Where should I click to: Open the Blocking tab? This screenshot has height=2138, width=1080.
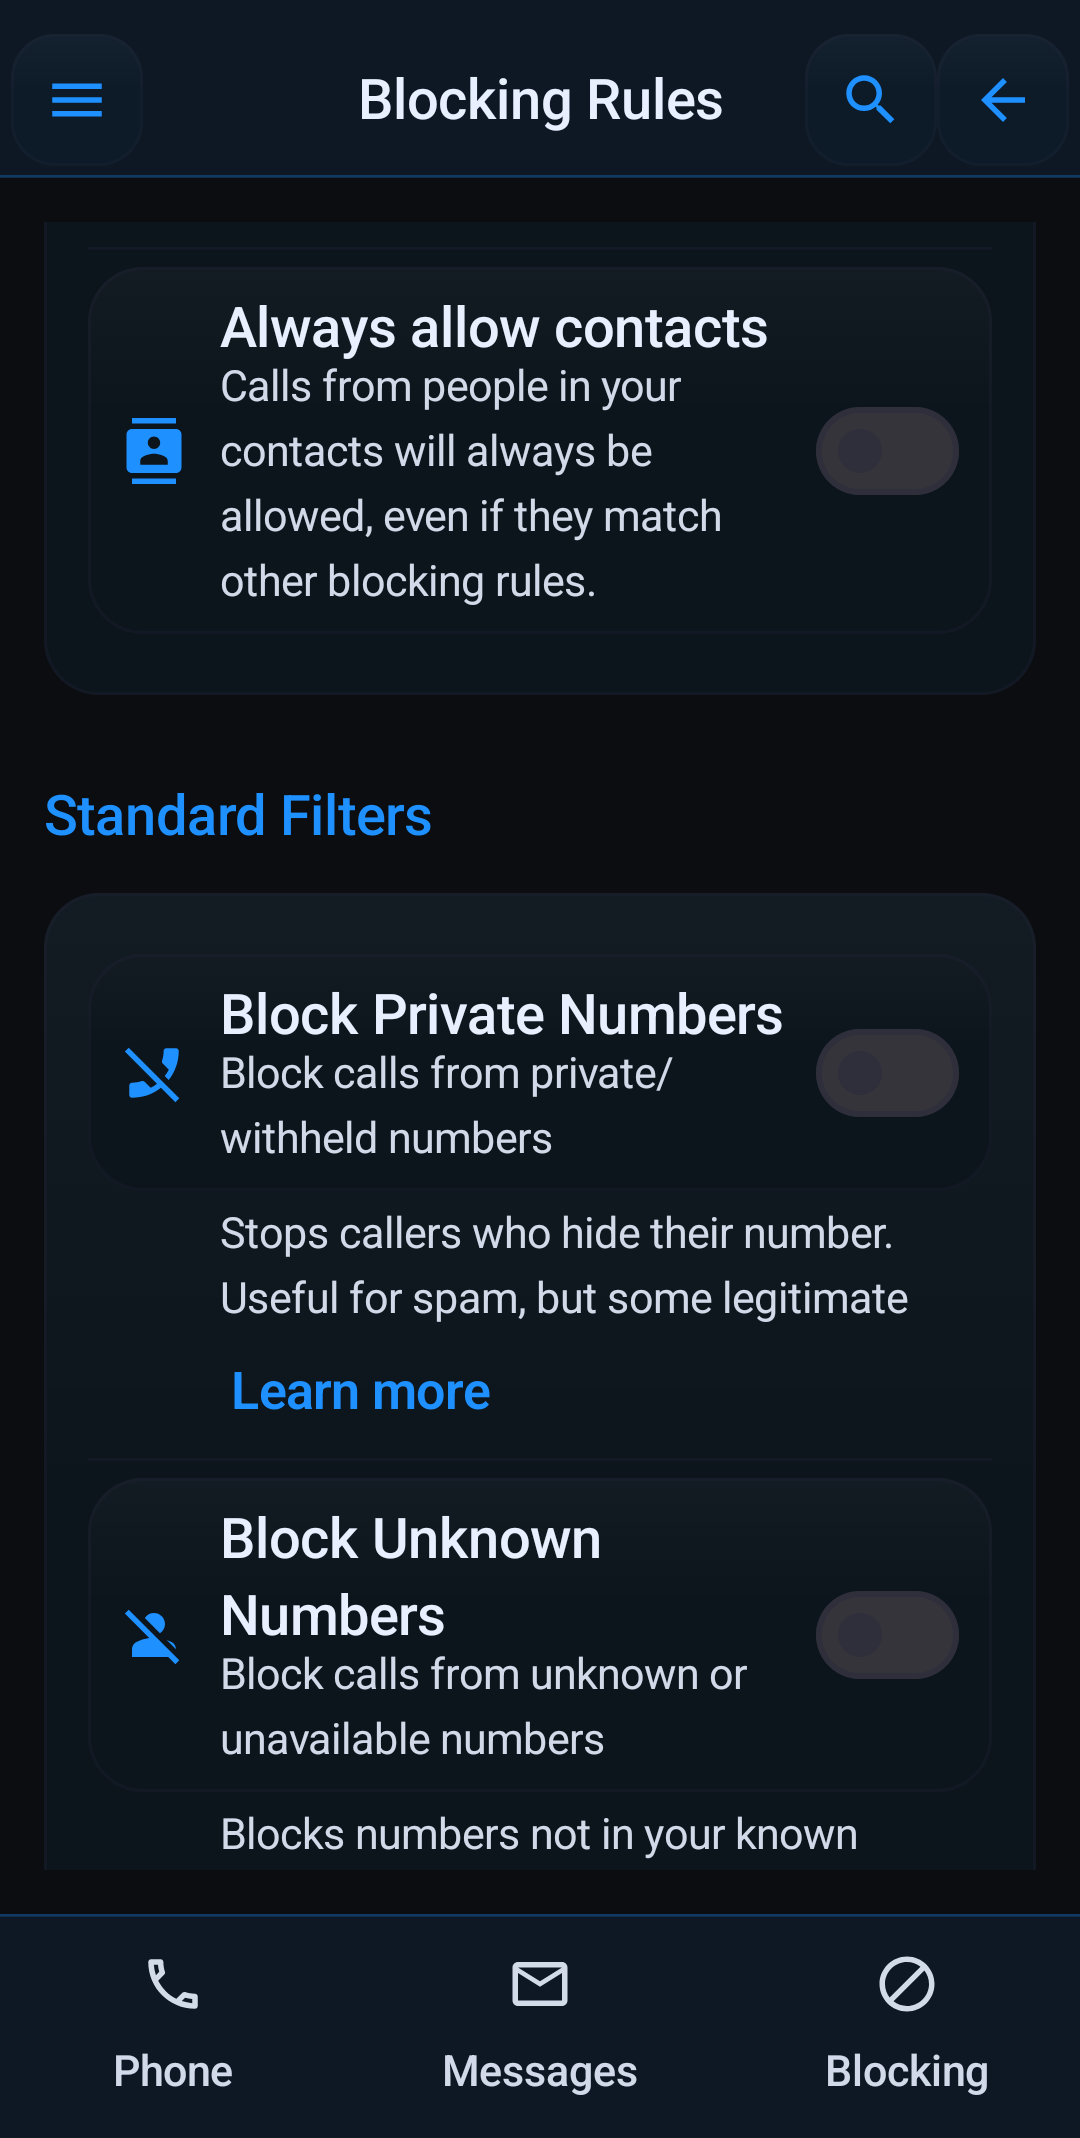(x=905, y=2020)
